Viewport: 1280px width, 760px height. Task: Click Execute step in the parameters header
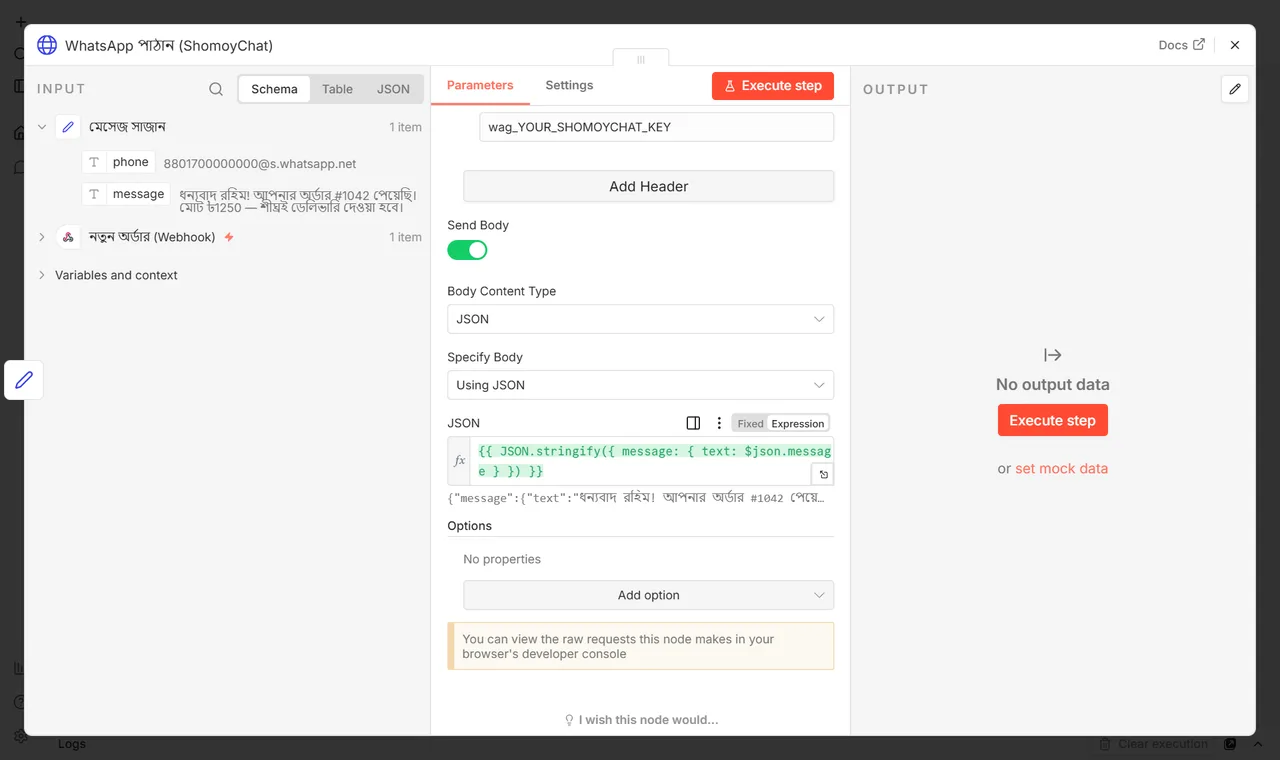[773, 86]
